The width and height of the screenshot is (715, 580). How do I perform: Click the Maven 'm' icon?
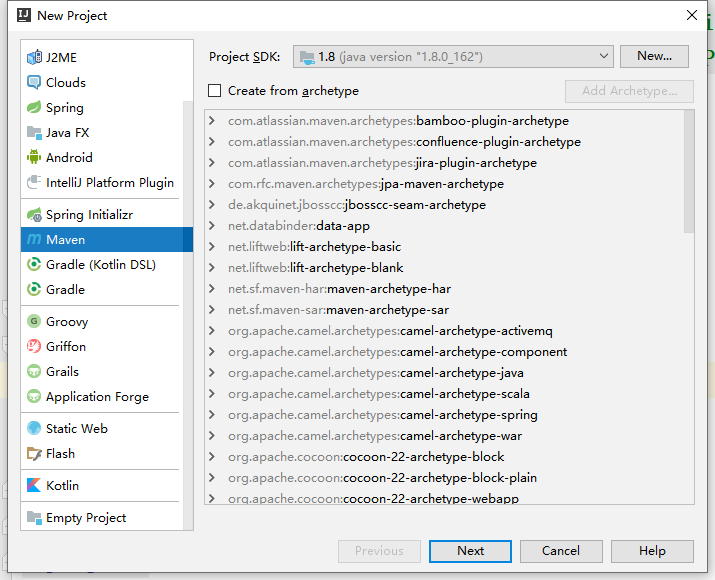point(34,239)
